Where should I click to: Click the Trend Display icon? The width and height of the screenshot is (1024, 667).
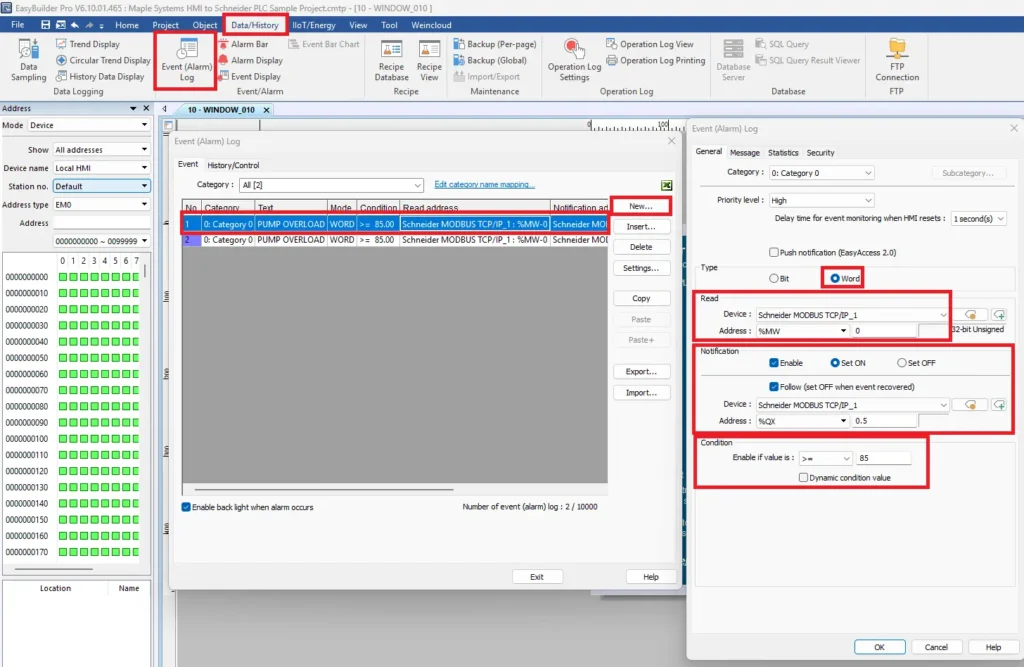[x=61, y=44]
